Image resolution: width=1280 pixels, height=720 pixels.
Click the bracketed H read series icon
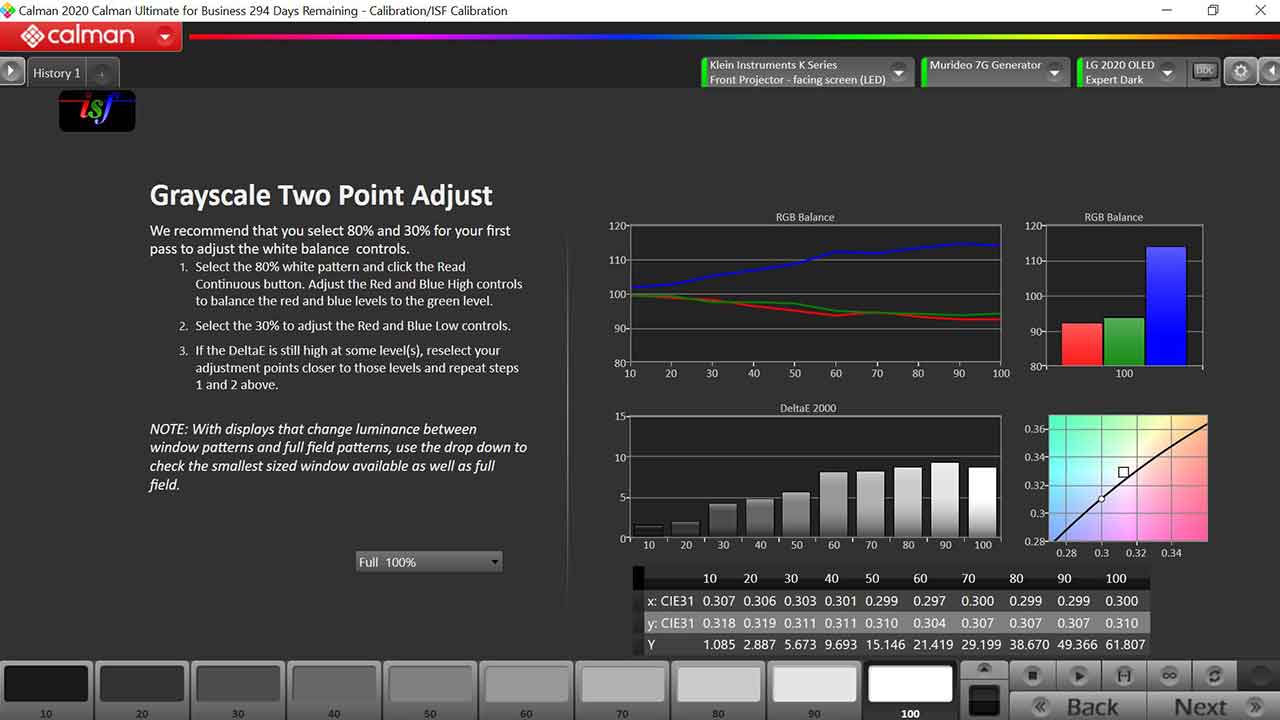tap(1124, 676)
